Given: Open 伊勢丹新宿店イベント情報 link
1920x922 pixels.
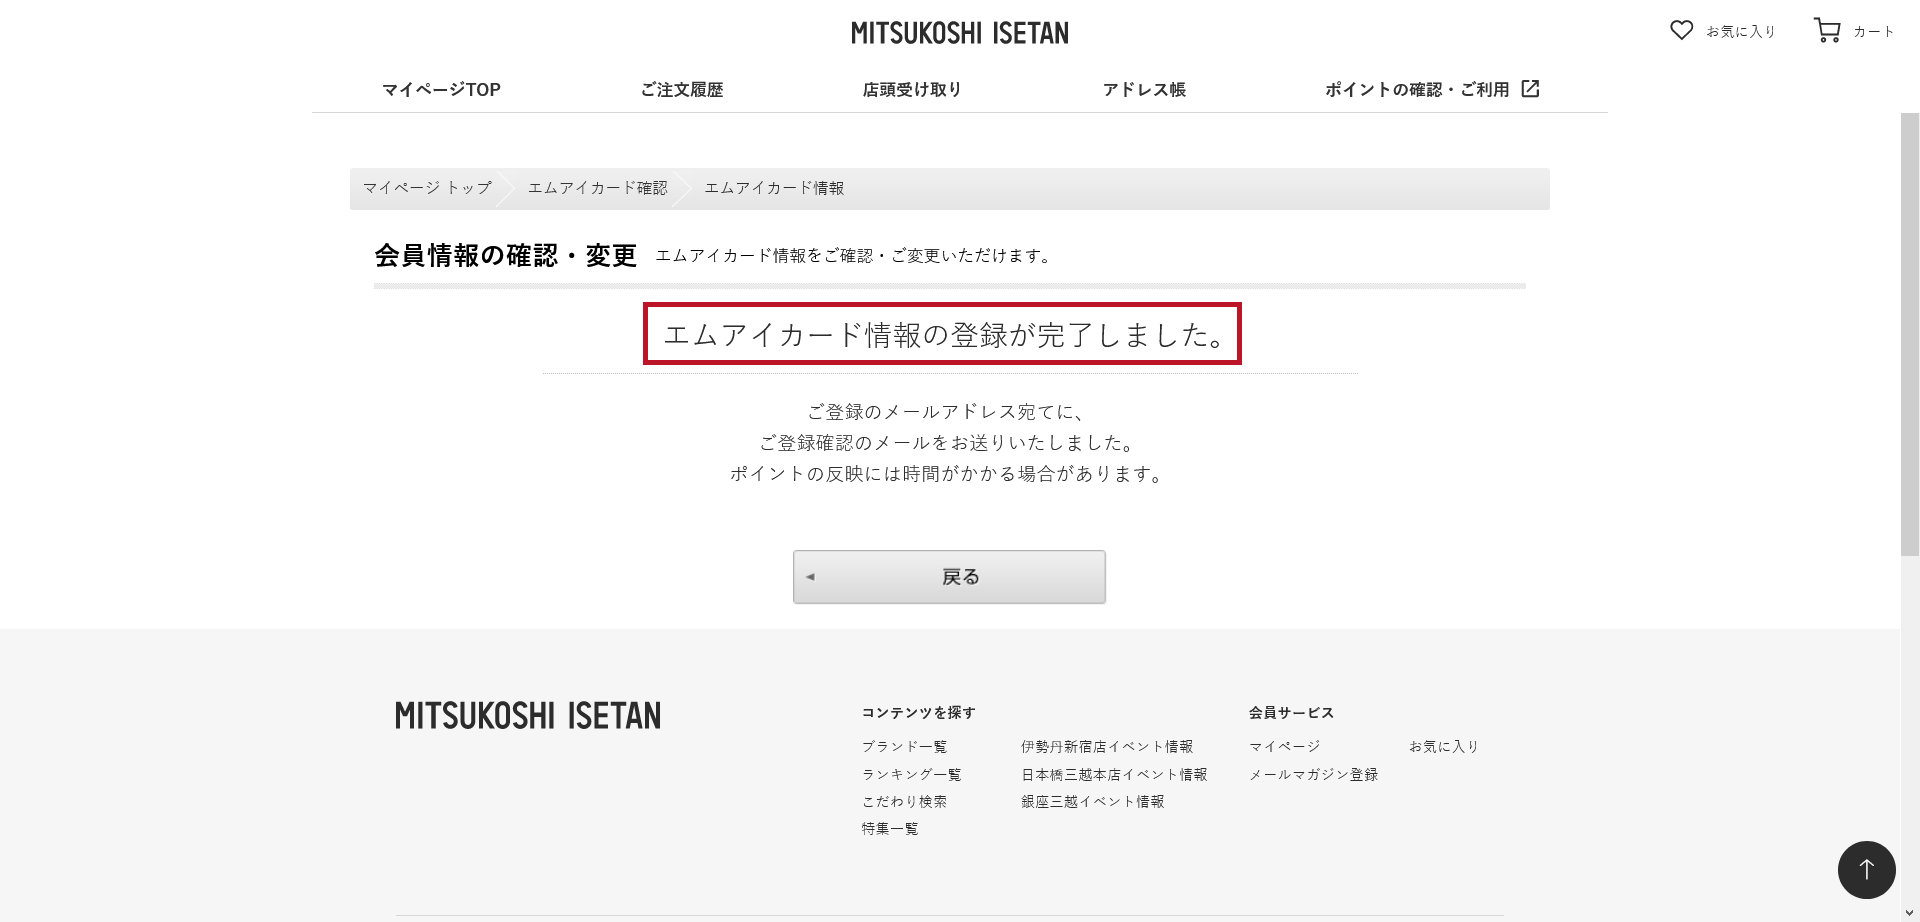Looking at the screenshot, I should pos(1107,747).
